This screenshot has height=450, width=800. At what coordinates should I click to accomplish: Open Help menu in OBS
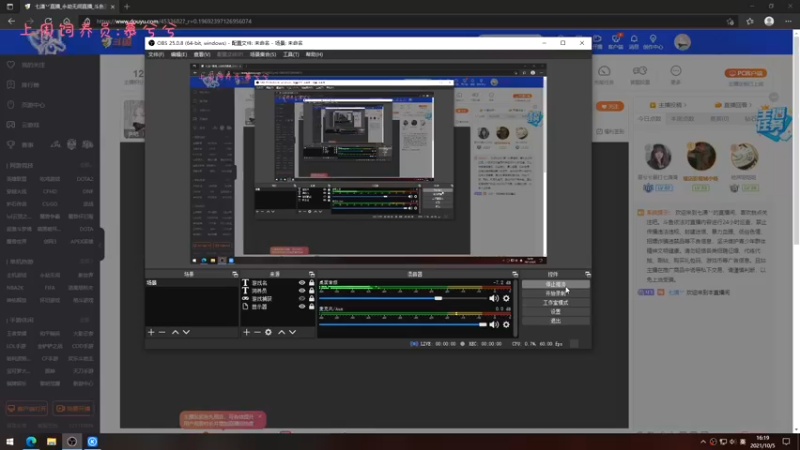[x=314, y=54]
